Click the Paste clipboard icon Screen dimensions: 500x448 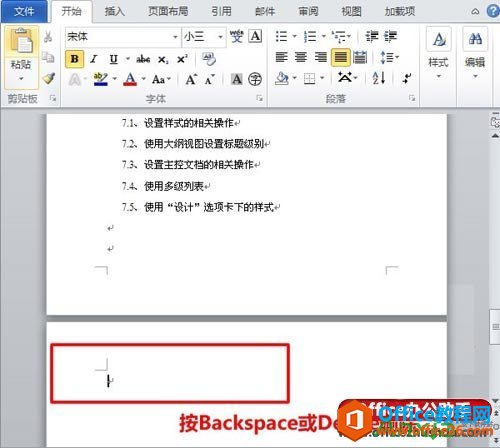(21, 42)
